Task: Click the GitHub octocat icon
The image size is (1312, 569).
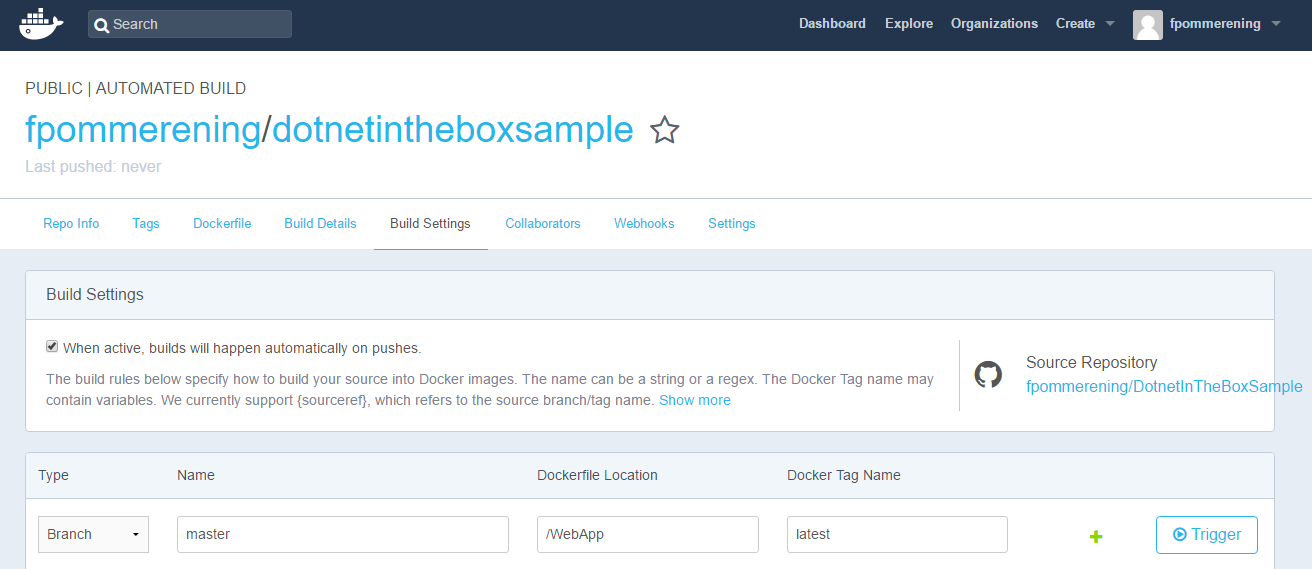Action: point(988,375)
